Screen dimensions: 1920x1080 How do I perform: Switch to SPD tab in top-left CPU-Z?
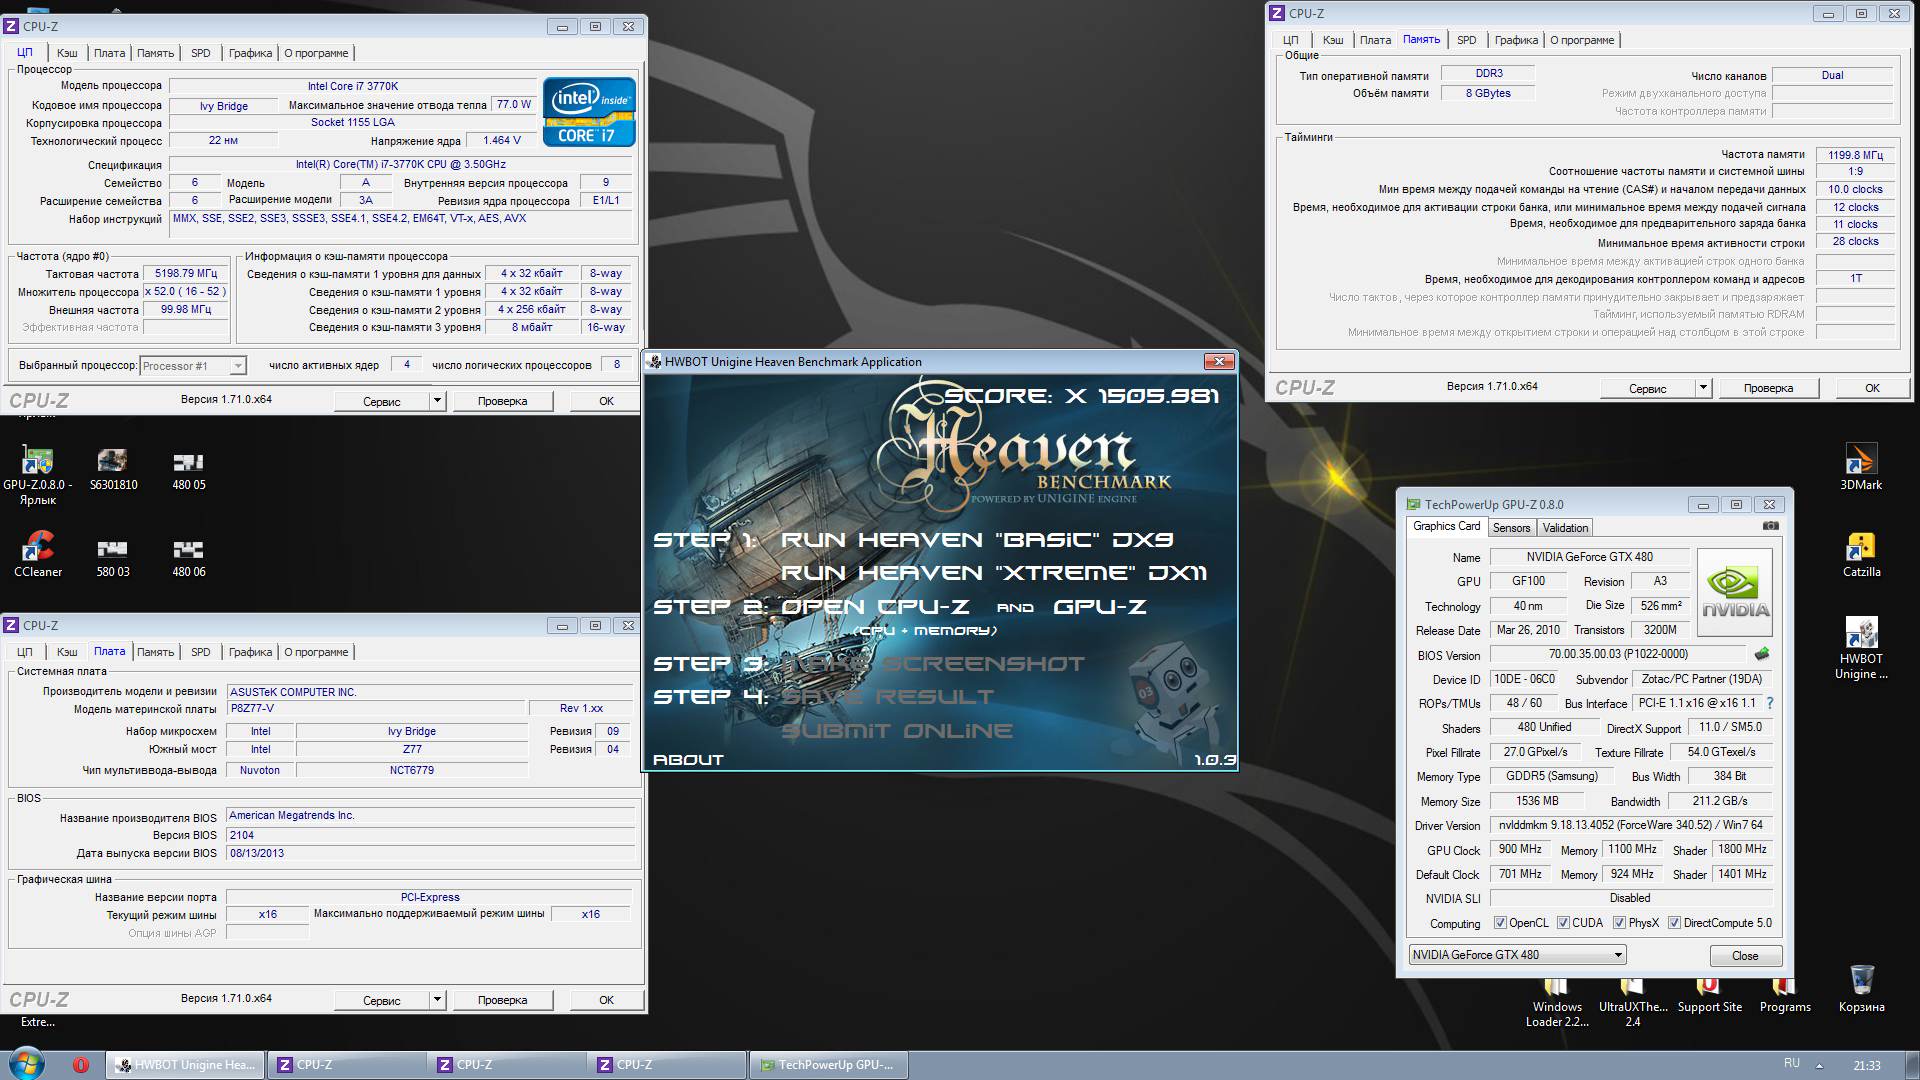201,53
